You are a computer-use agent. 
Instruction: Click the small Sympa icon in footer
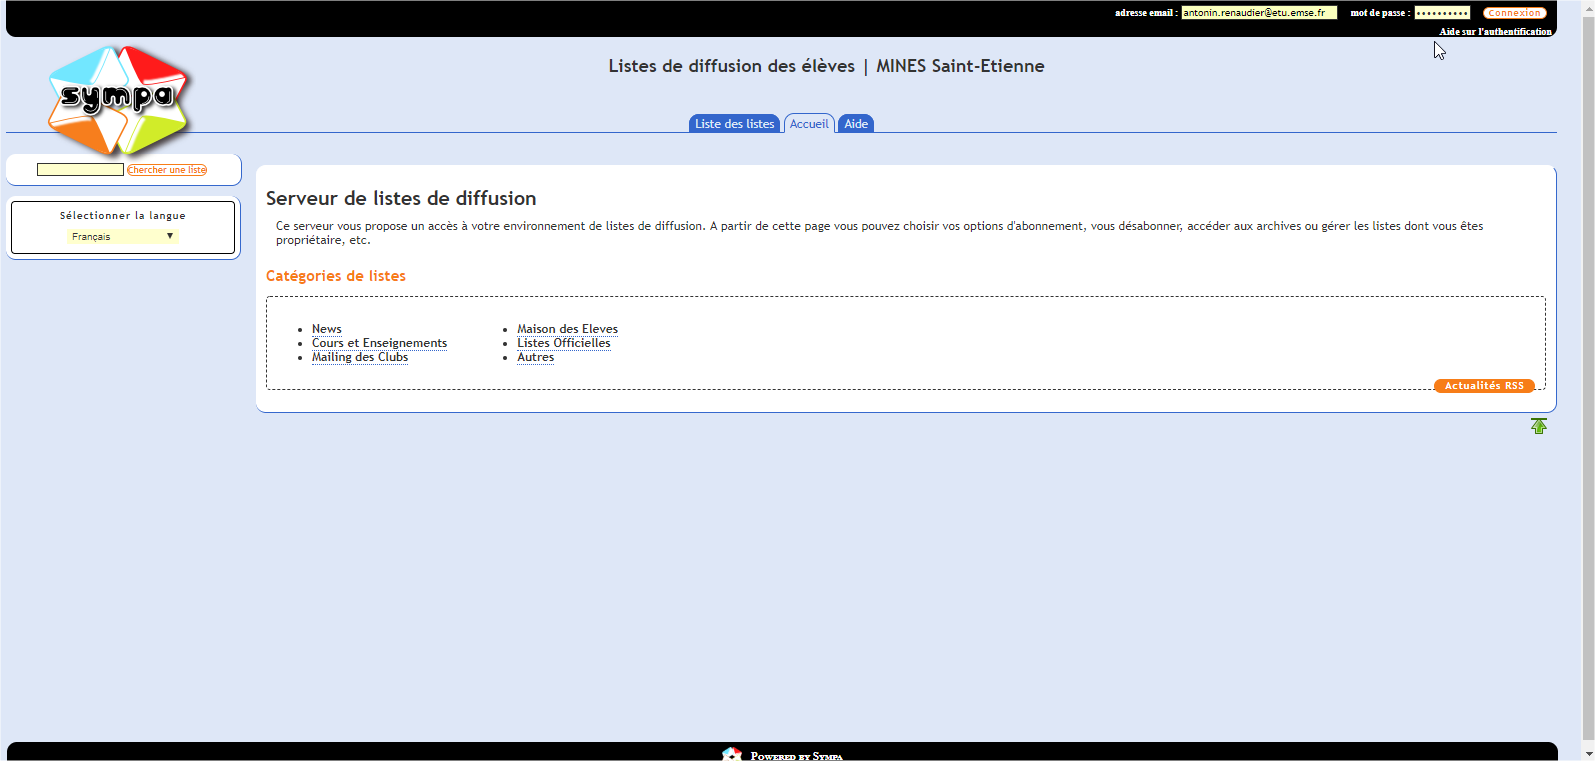pos(732,754)
